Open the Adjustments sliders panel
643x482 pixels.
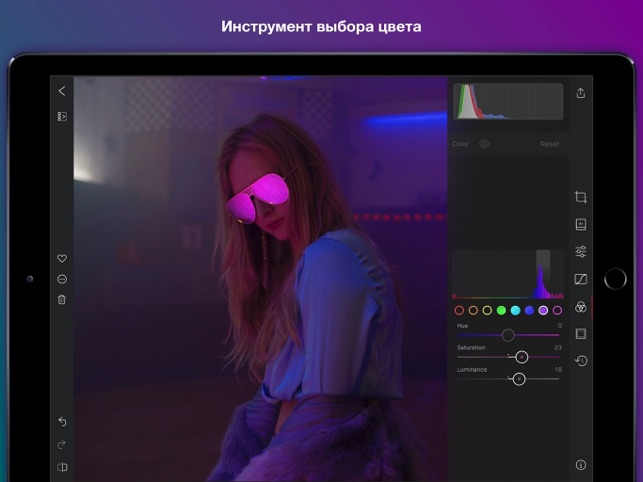tap(581, 251)
